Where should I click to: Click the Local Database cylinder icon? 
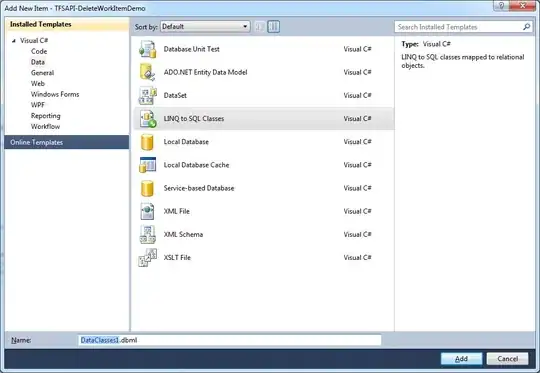tap(147, 142)
